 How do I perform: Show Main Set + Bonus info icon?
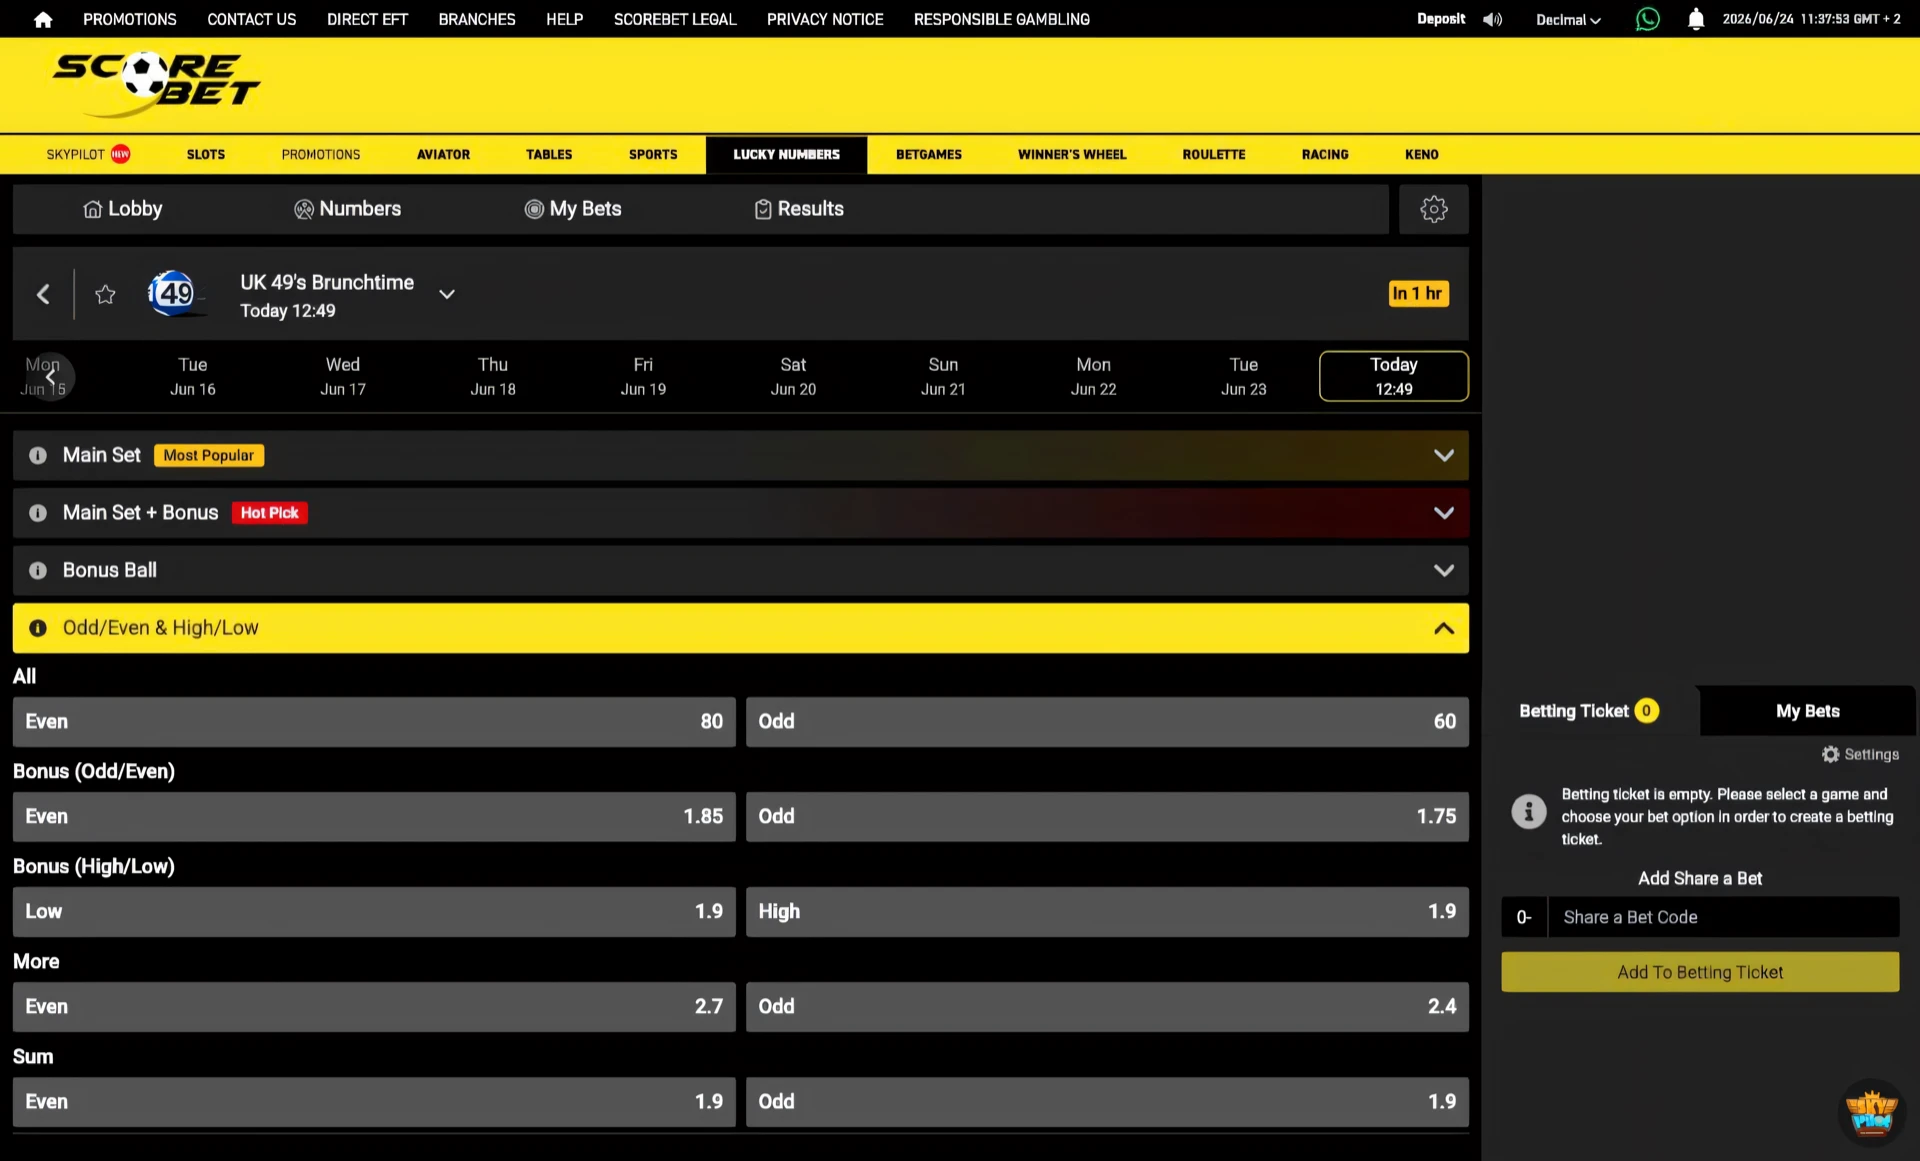38,513
